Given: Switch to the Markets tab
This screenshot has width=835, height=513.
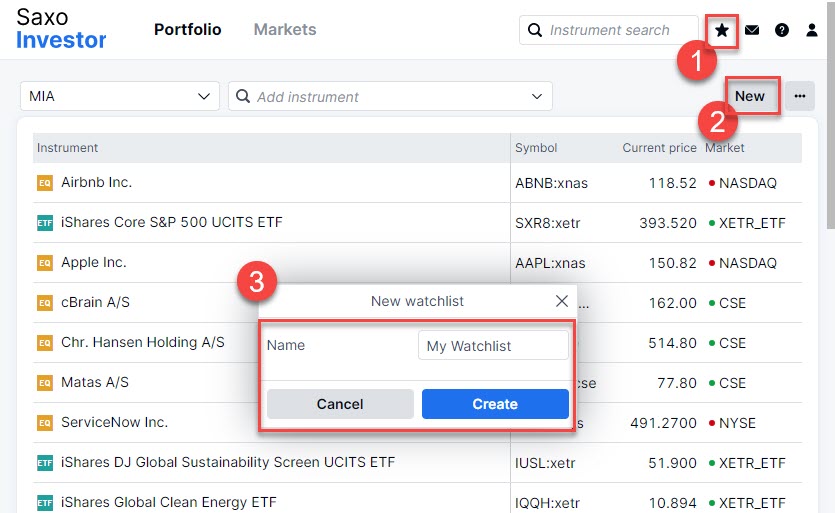Looking at the screenshot, I should coord(285,30).
